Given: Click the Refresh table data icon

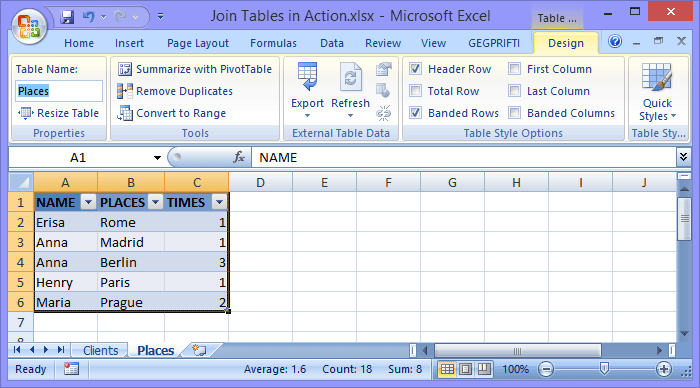Looking at the screenshot, I should tap(350, 78).
